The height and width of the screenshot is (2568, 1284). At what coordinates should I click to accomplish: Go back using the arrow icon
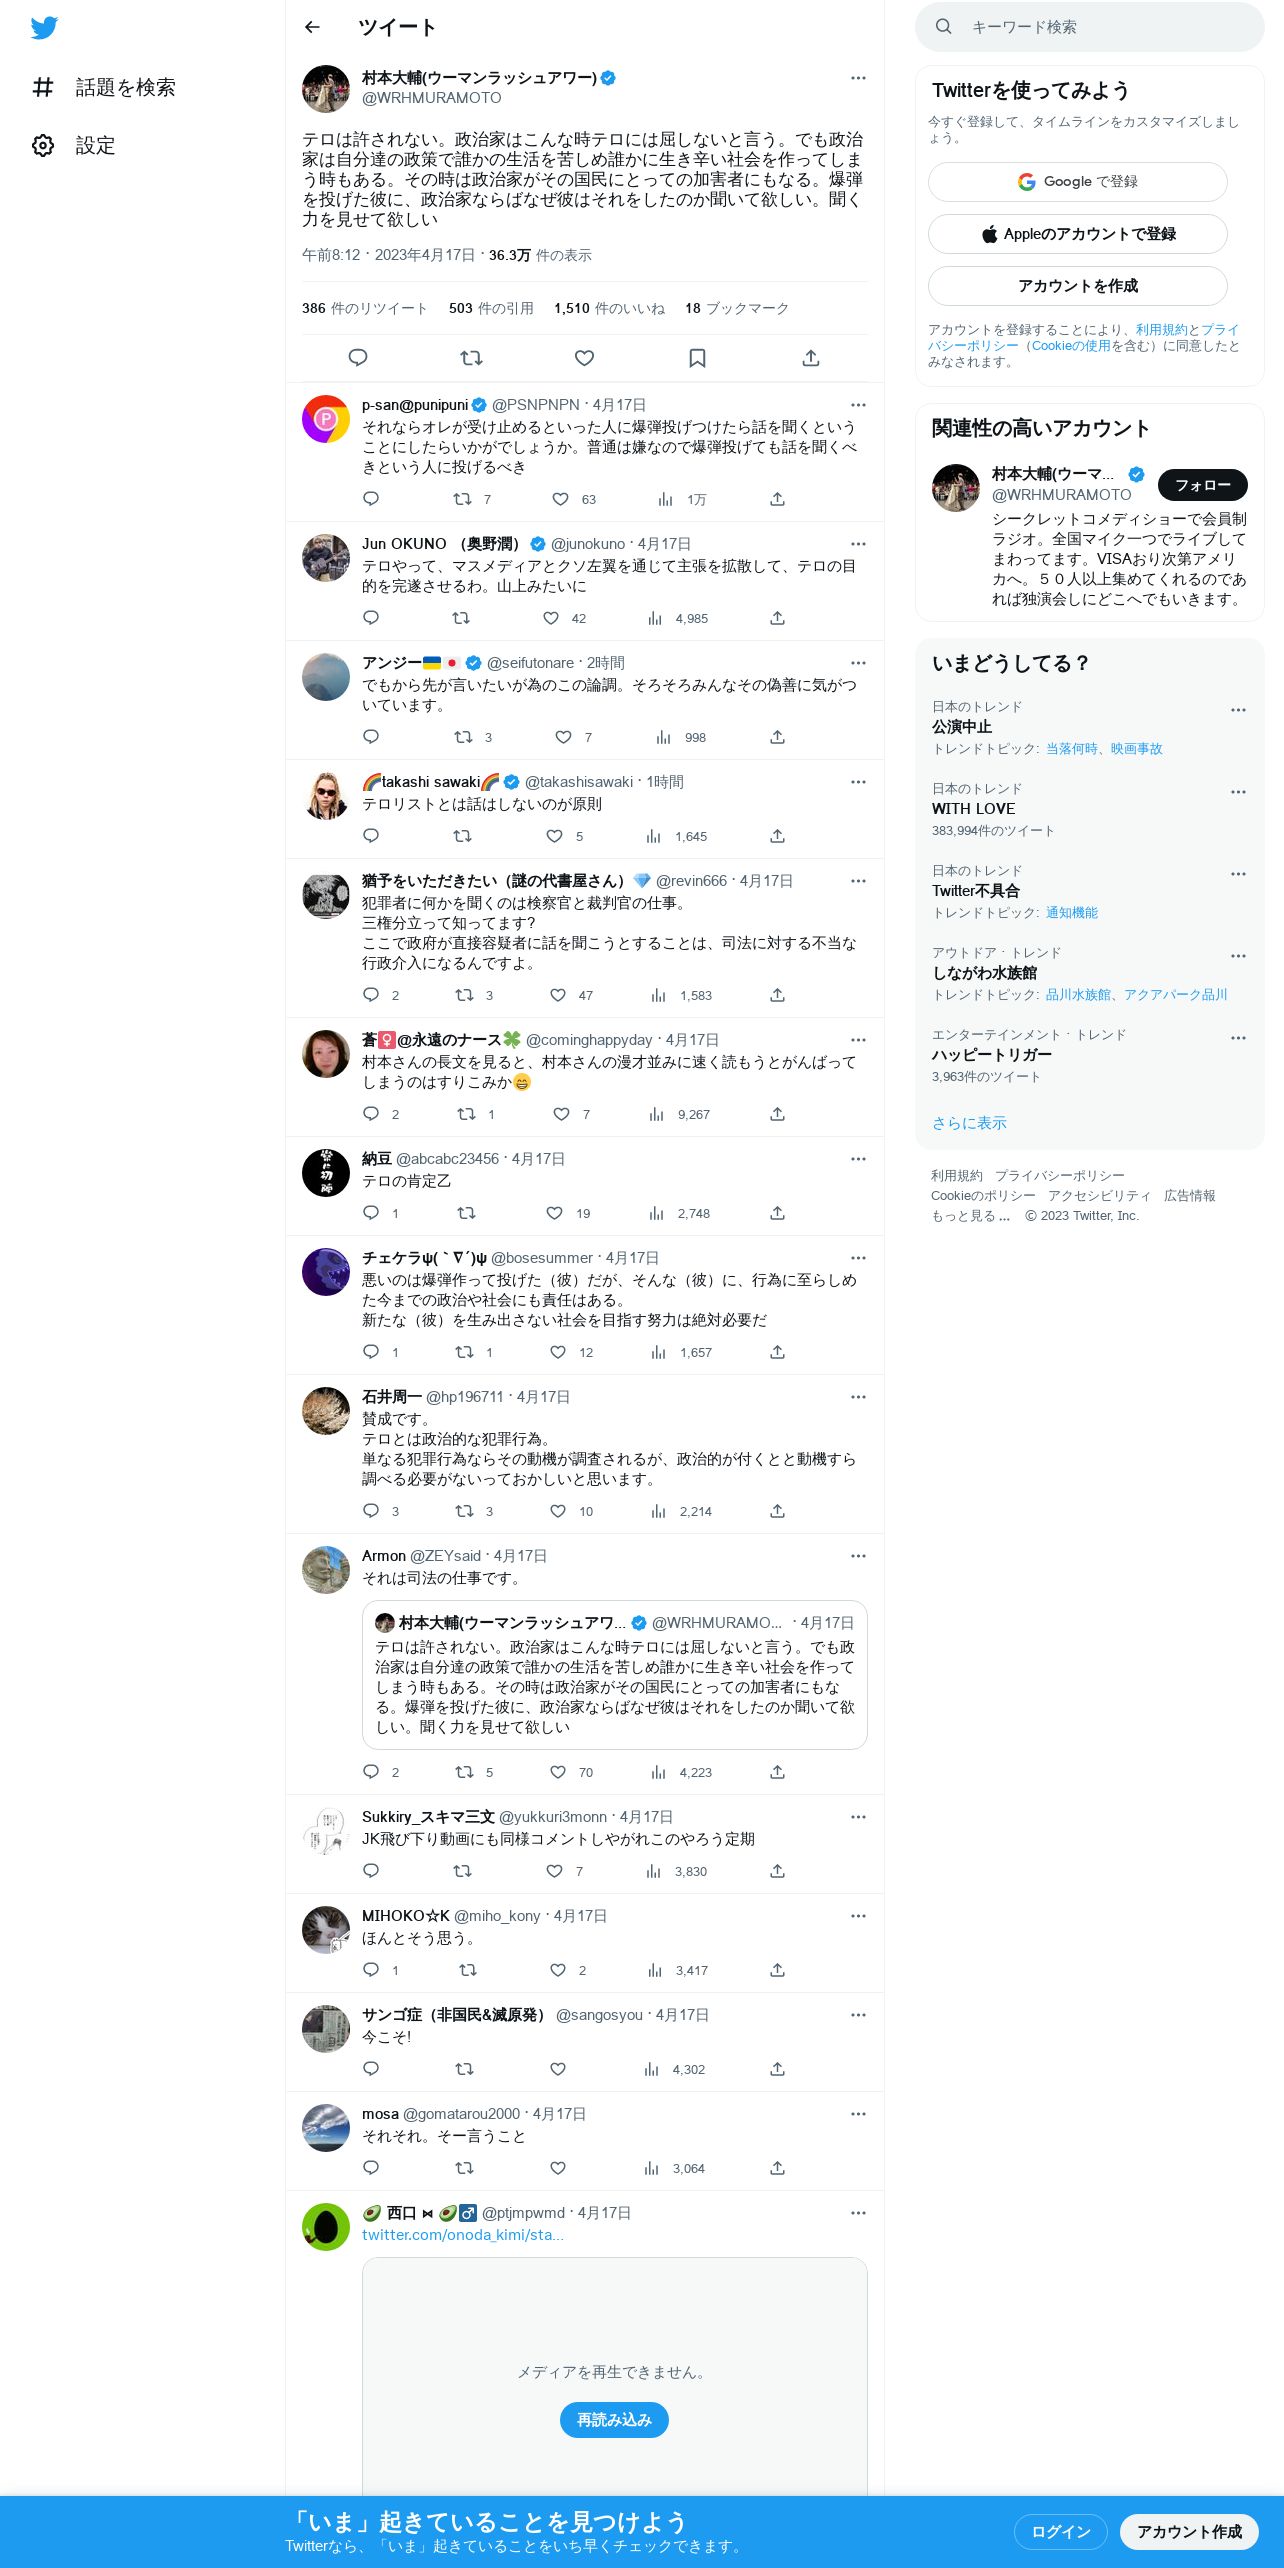(312, 27)
